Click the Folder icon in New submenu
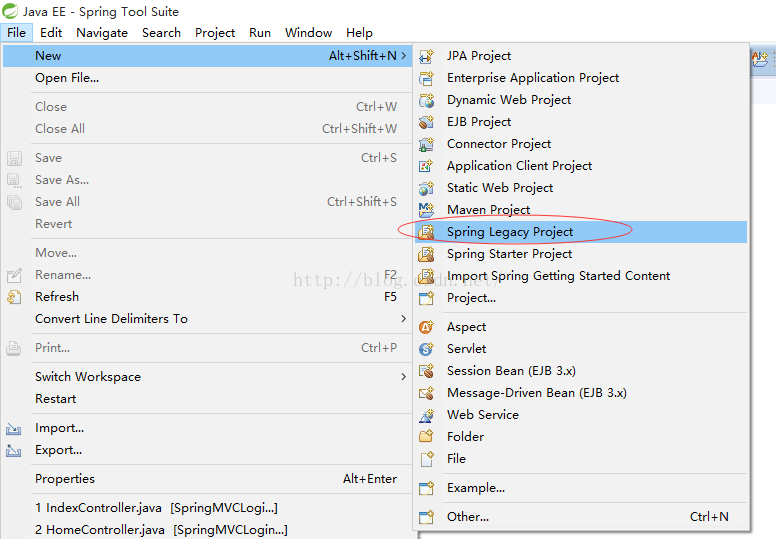 (426, 437)
